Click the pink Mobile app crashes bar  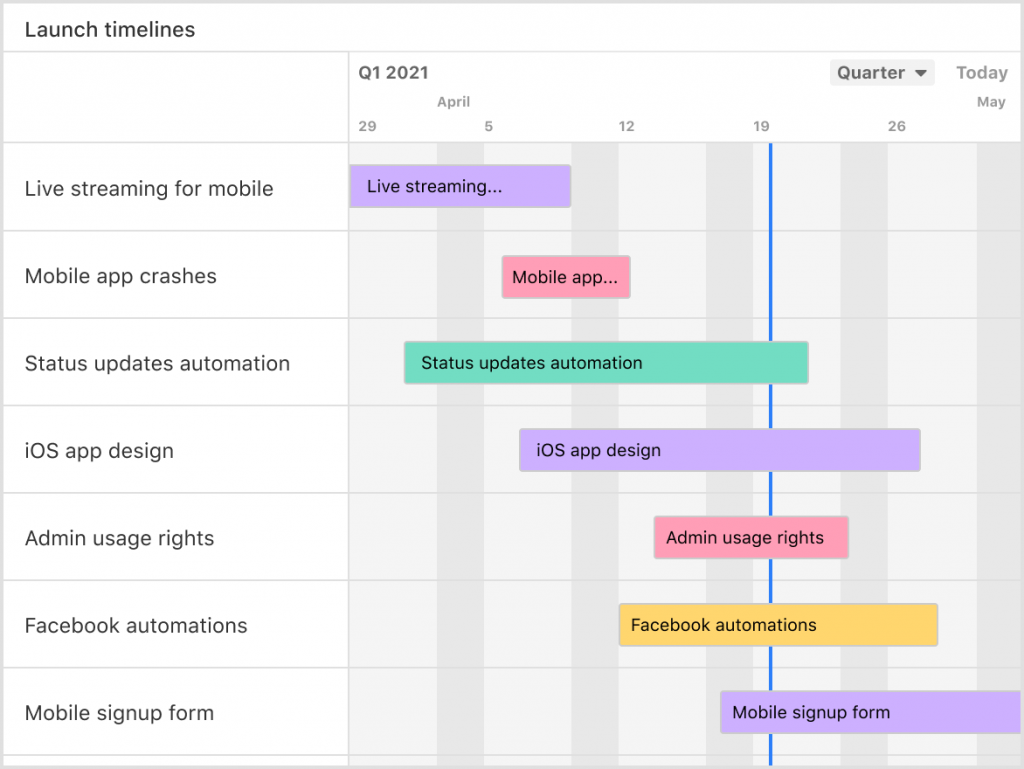click(x=566, y=278)
